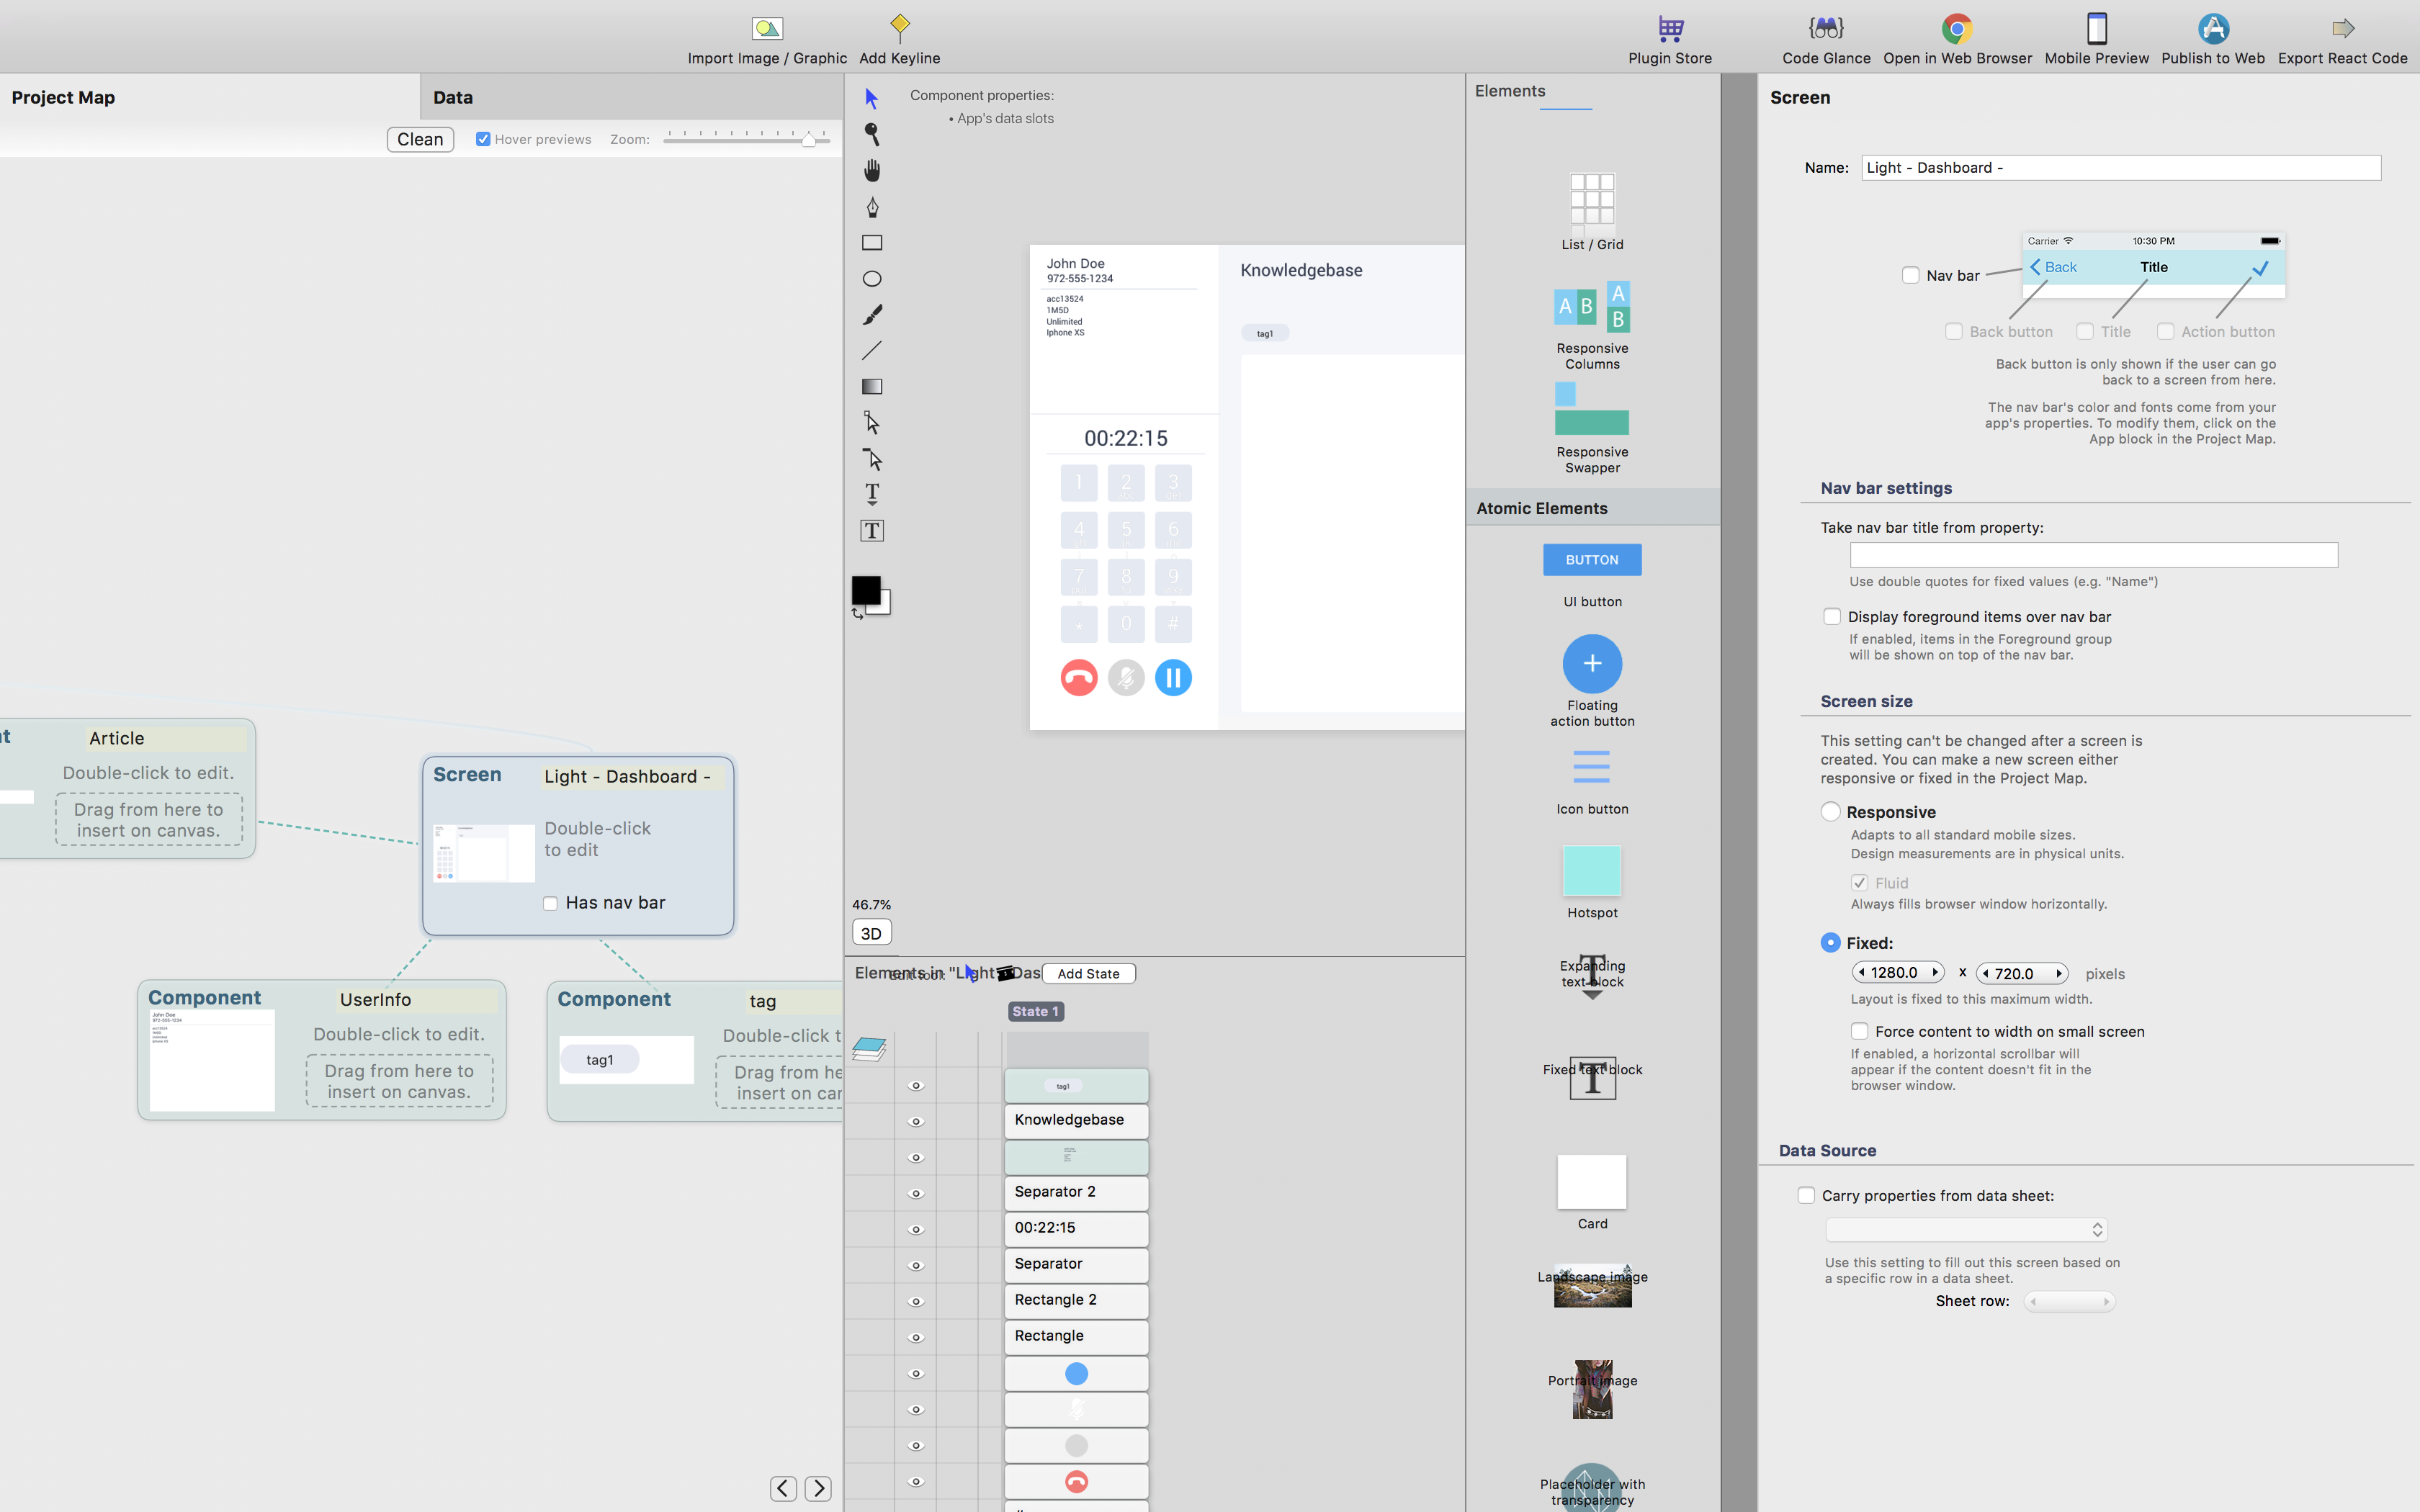Viewport: 2420px width, 1512px height.
Task: Pick the Gradient tool
Action: (x=872, y=387)
